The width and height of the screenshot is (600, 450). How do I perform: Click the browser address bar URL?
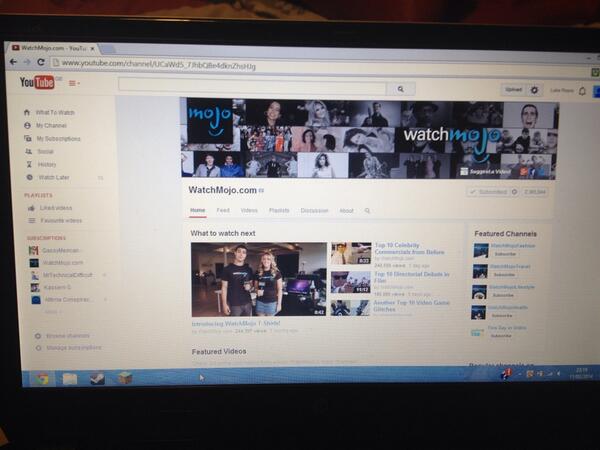tap(158, 64)
